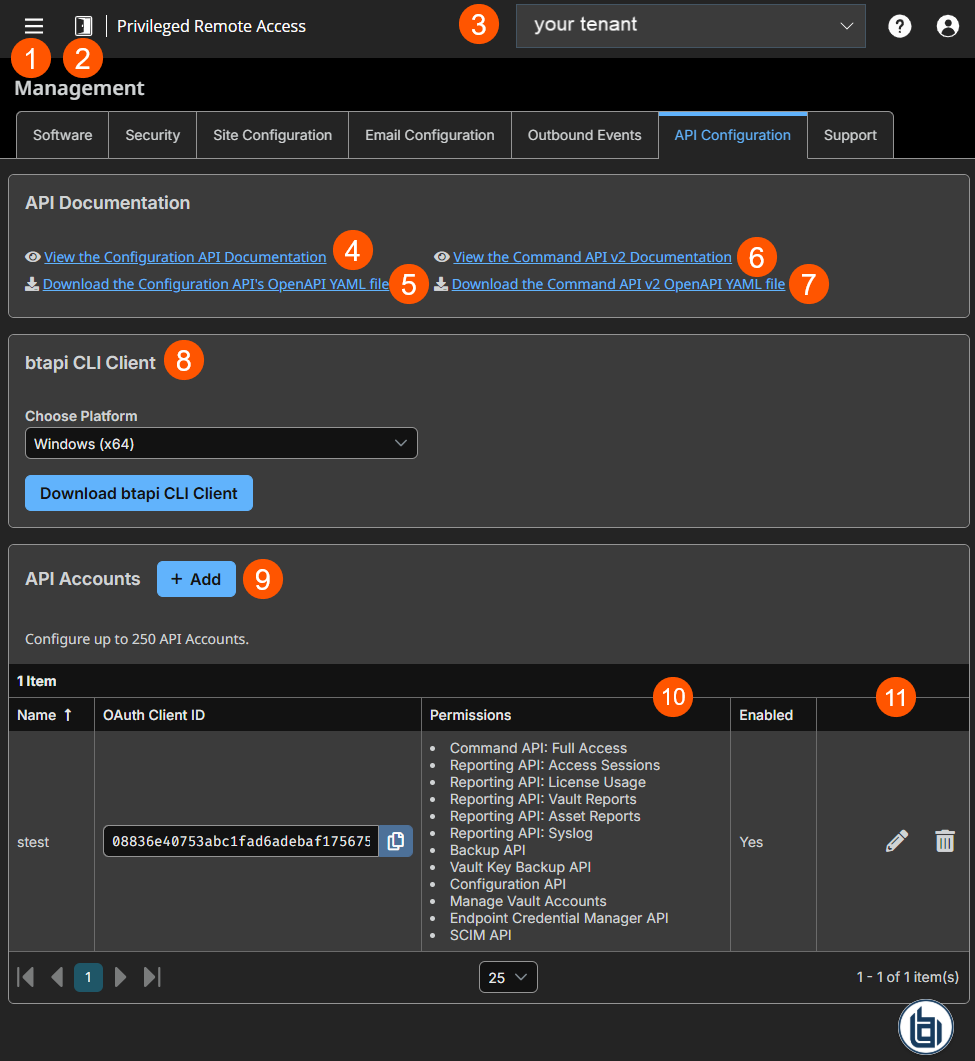Delete the stest API account with trash icon
Viewport: 975px width, 1061px height.
[x=945, y=841]
